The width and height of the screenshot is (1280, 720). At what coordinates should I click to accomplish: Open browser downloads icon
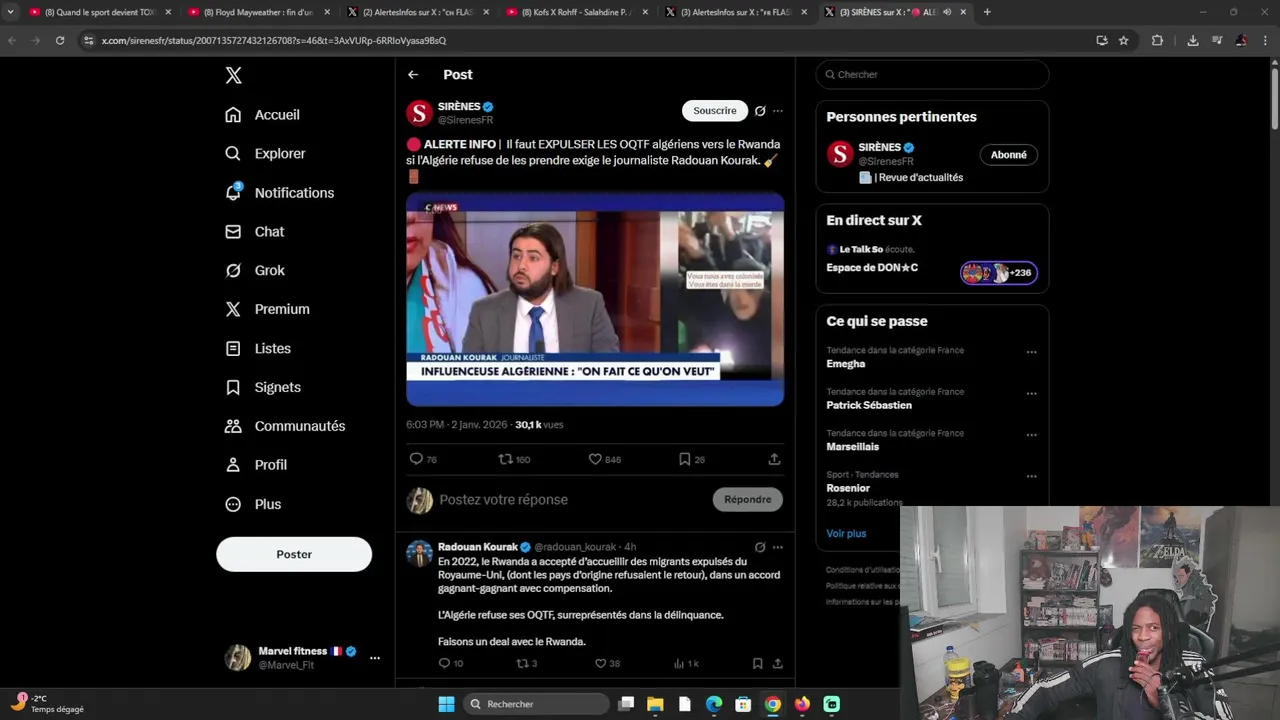pos(1192,40)
